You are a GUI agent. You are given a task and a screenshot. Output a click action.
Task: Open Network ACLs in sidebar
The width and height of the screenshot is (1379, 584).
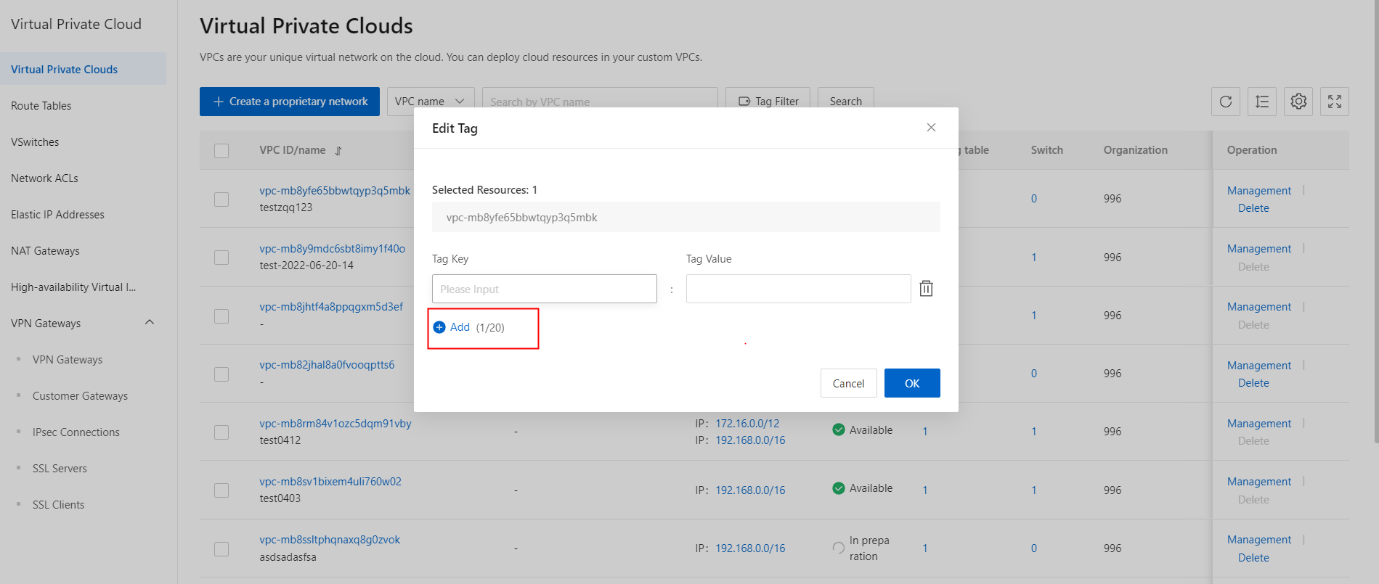coord(44,178)
